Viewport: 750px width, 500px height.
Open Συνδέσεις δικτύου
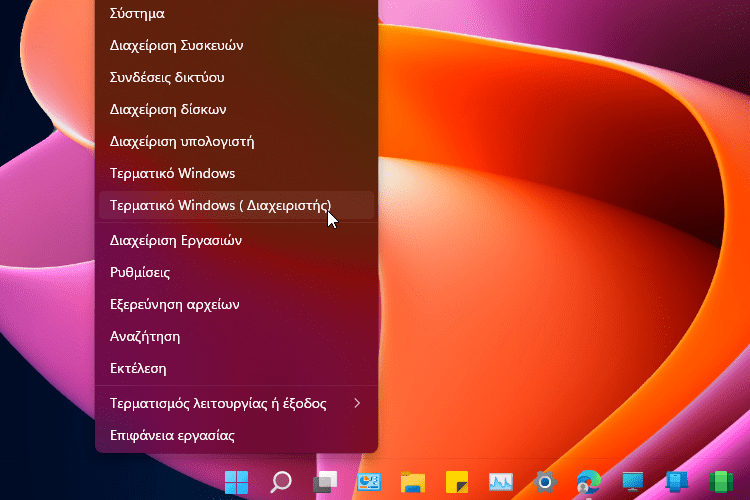(x=236, y=78)
